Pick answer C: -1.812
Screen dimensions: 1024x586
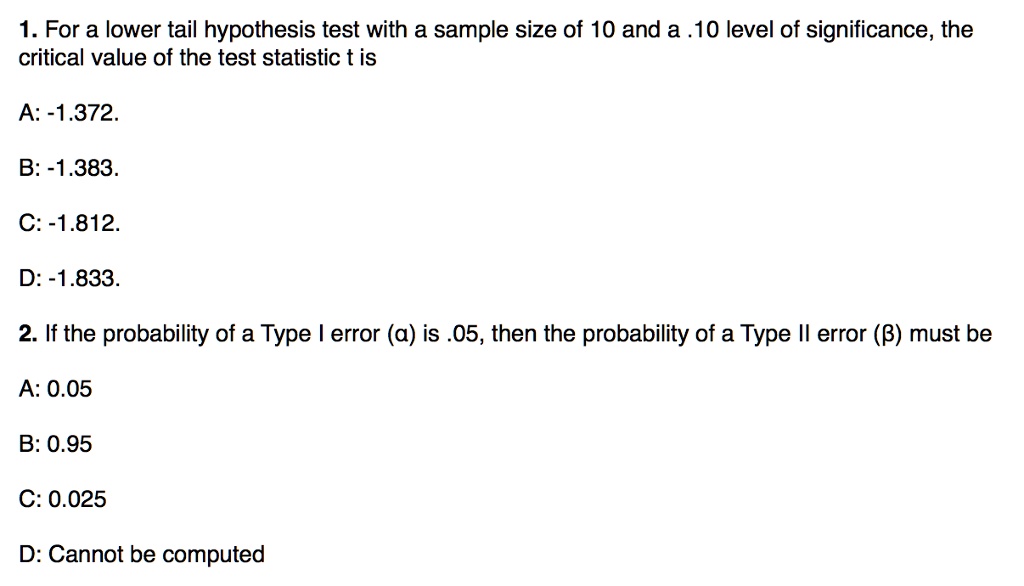70,224
